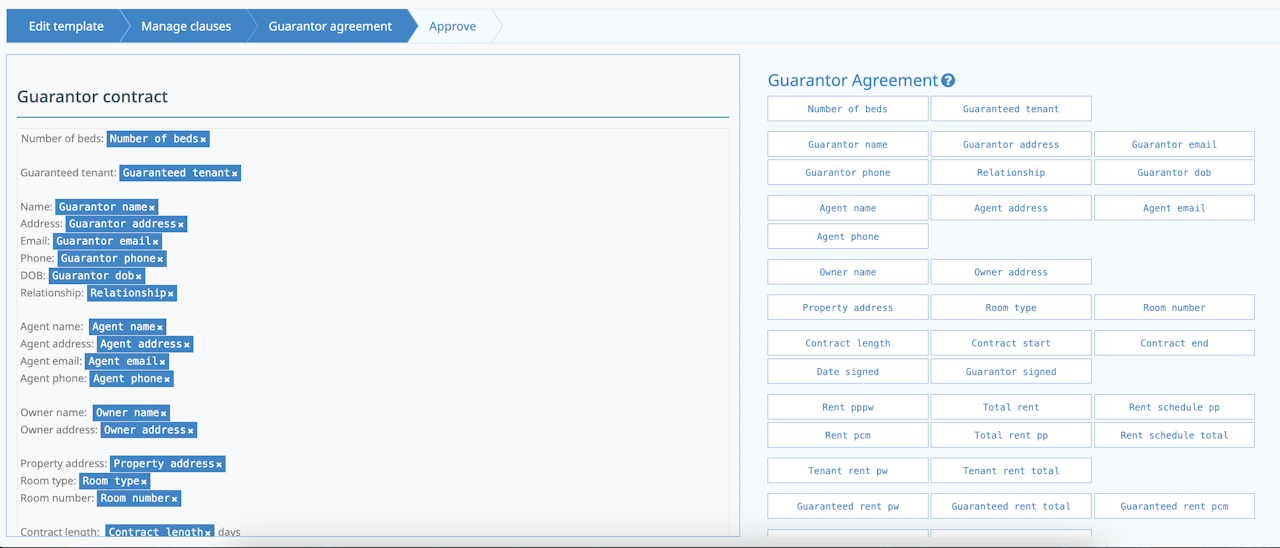Open the Guarantor Agreement help icon
The width and height of the screenshot is (1280, 548).
tap(948, 81)
